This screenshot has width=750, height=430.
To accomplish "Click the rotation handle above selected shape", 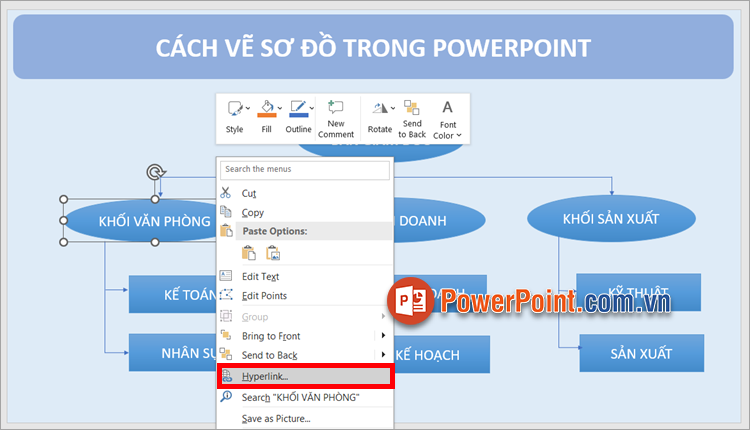I will 155,172.
